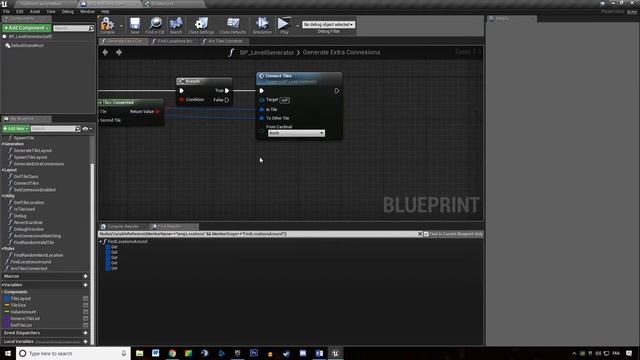Navigate forward with the graph's right arrow
640x360 pixels.
119,52
